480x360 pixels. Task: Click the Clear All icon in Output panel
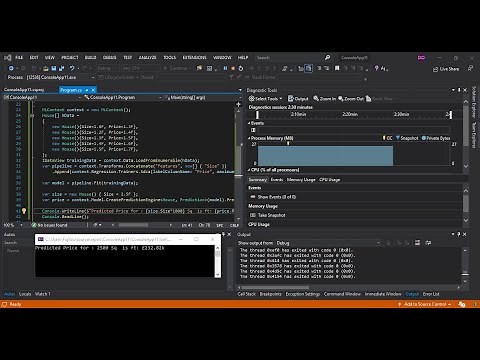coord(417,243)
